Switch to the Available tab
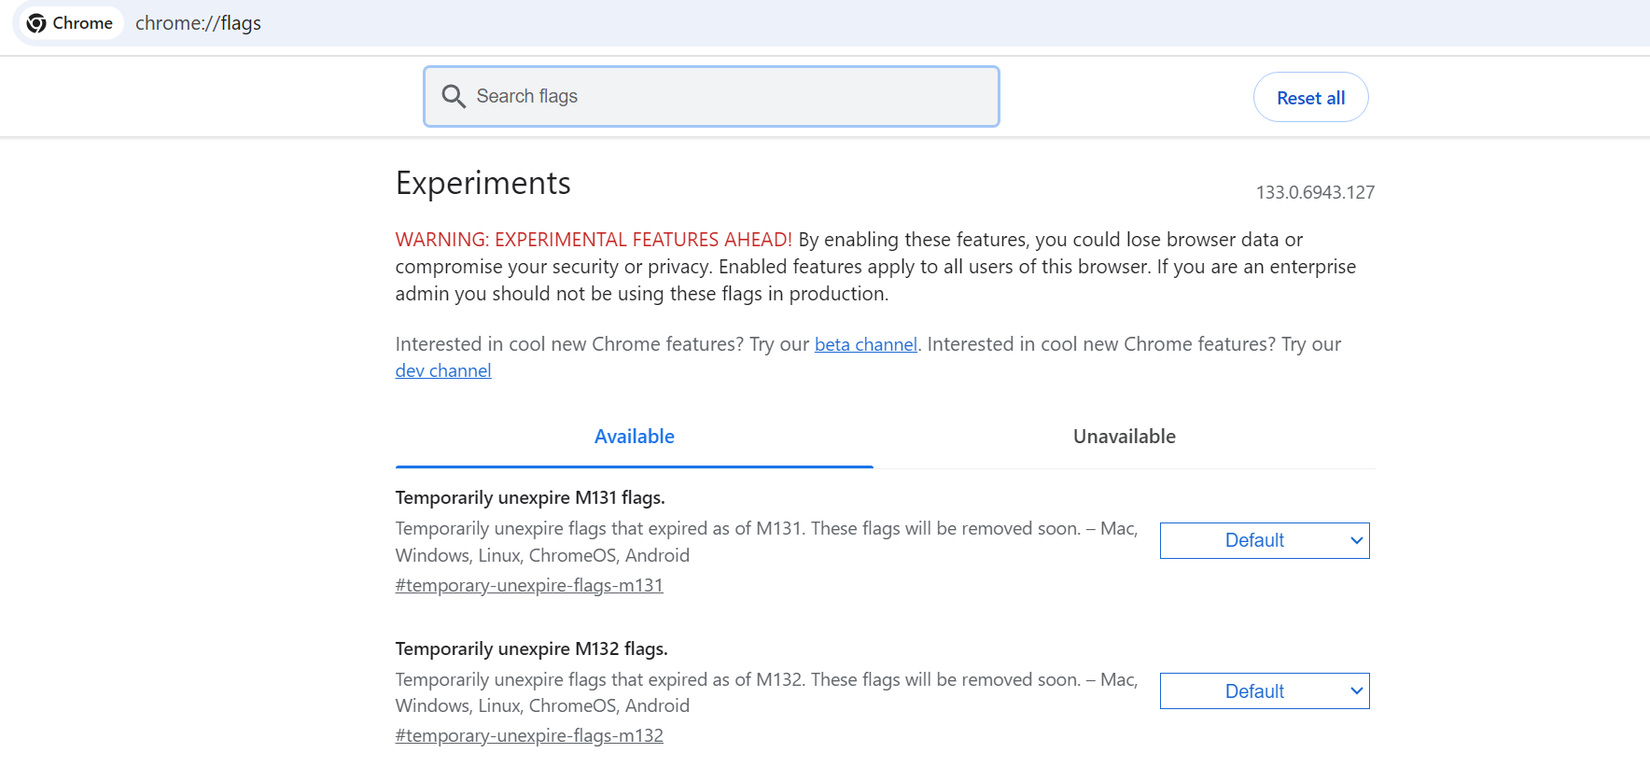Screen dimensions: 1650x765 [634, 437]
